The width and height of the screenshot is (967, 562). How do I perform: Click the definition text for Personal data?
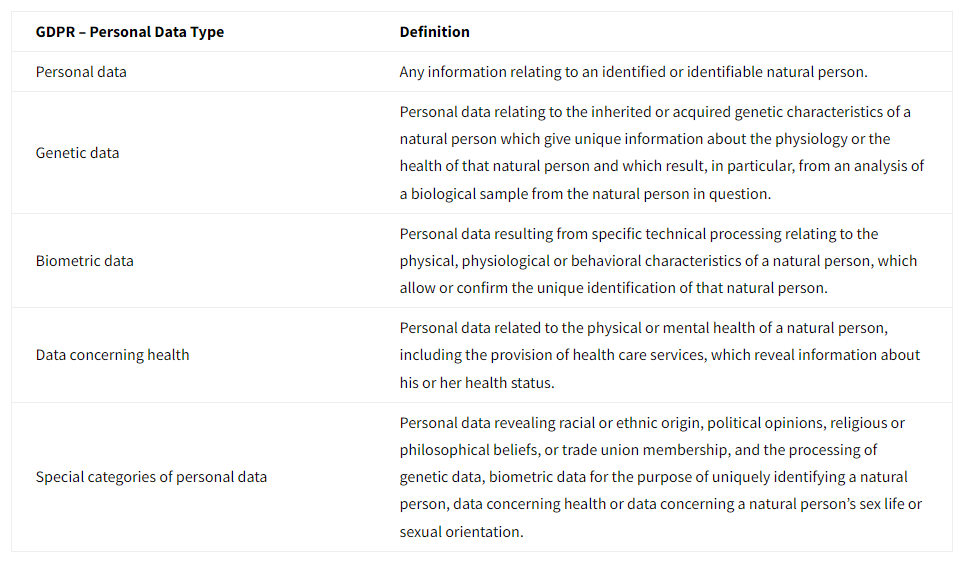[x=633, y=72]
